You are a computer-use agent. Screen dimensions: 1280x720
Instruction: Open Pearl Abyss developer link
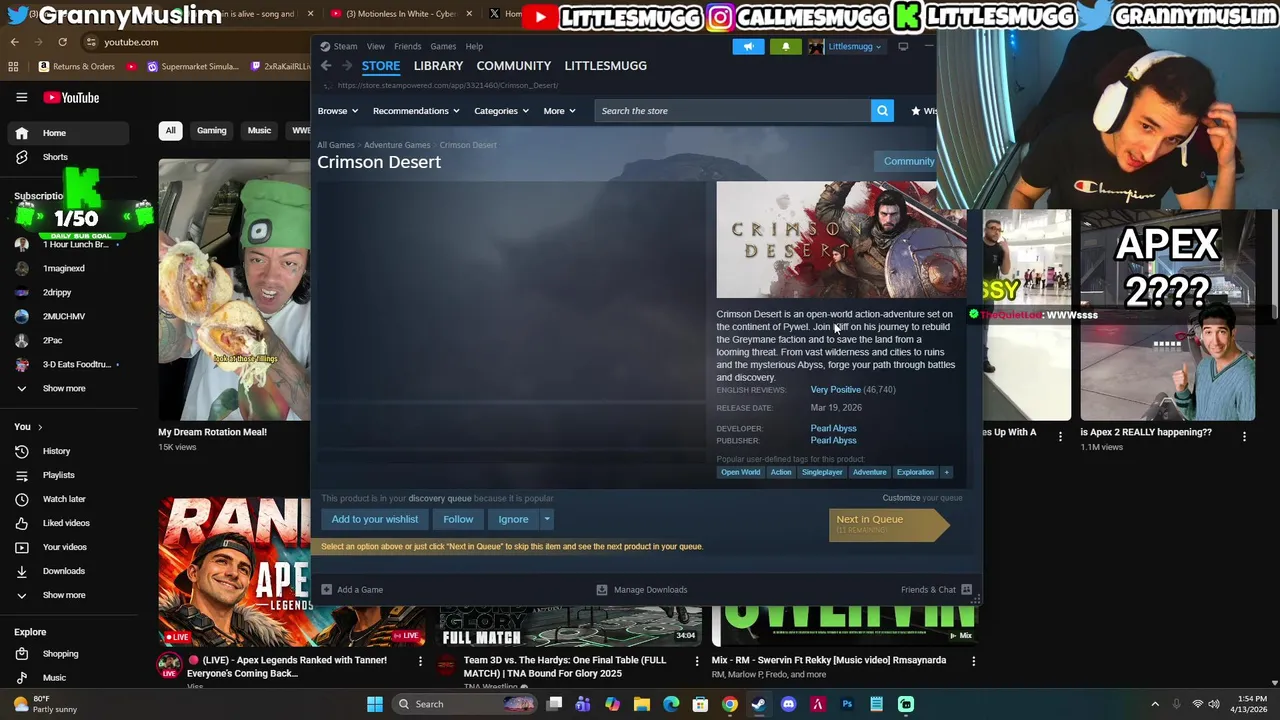833,428
